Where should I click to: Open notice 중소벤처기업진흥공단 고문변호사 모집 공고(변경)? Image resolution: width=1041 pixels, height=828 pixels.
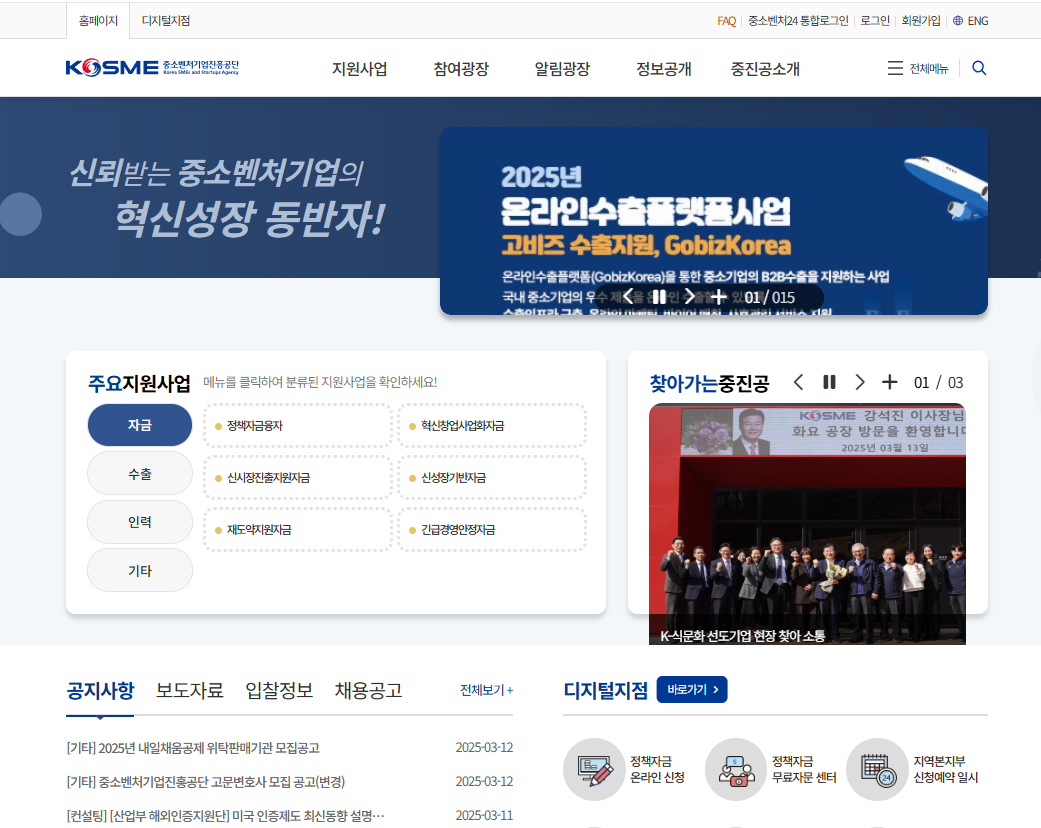(x=206, y=782)
